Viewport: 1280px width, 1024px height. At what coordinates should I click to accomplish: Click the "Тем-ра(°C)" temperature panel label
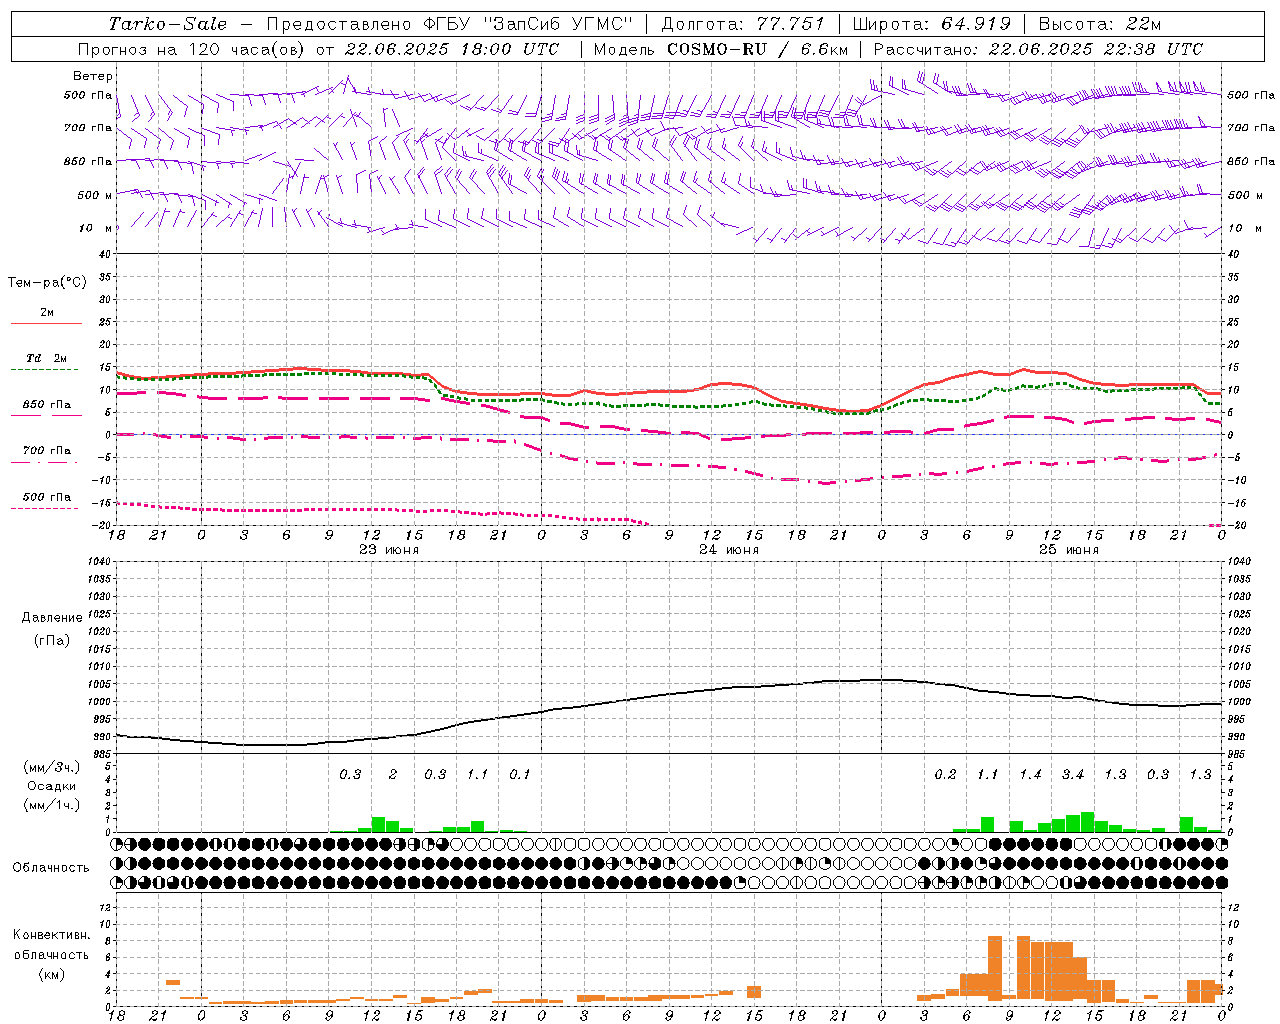(x=47, y=283)
